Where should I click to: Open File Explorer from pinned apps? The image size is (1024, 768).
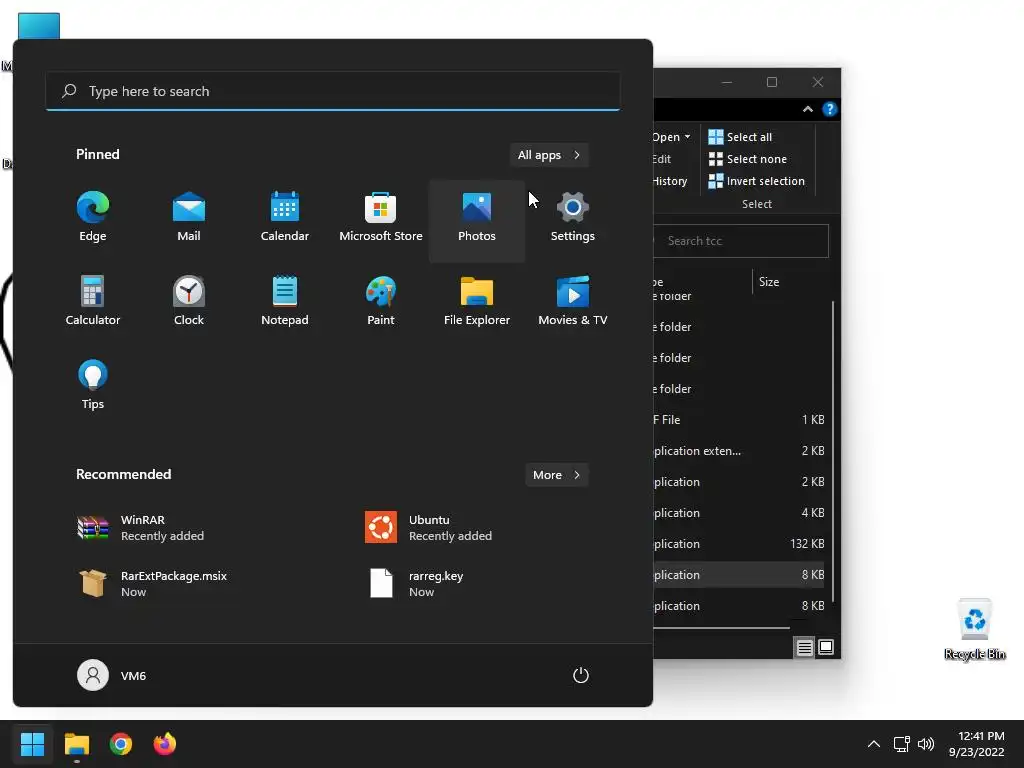pos(477,302)
